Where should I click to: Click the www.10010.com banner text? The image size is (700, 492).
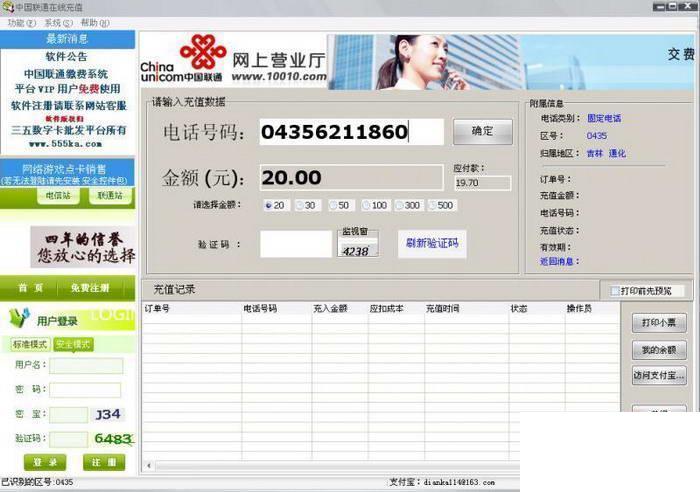coord(279,77)
